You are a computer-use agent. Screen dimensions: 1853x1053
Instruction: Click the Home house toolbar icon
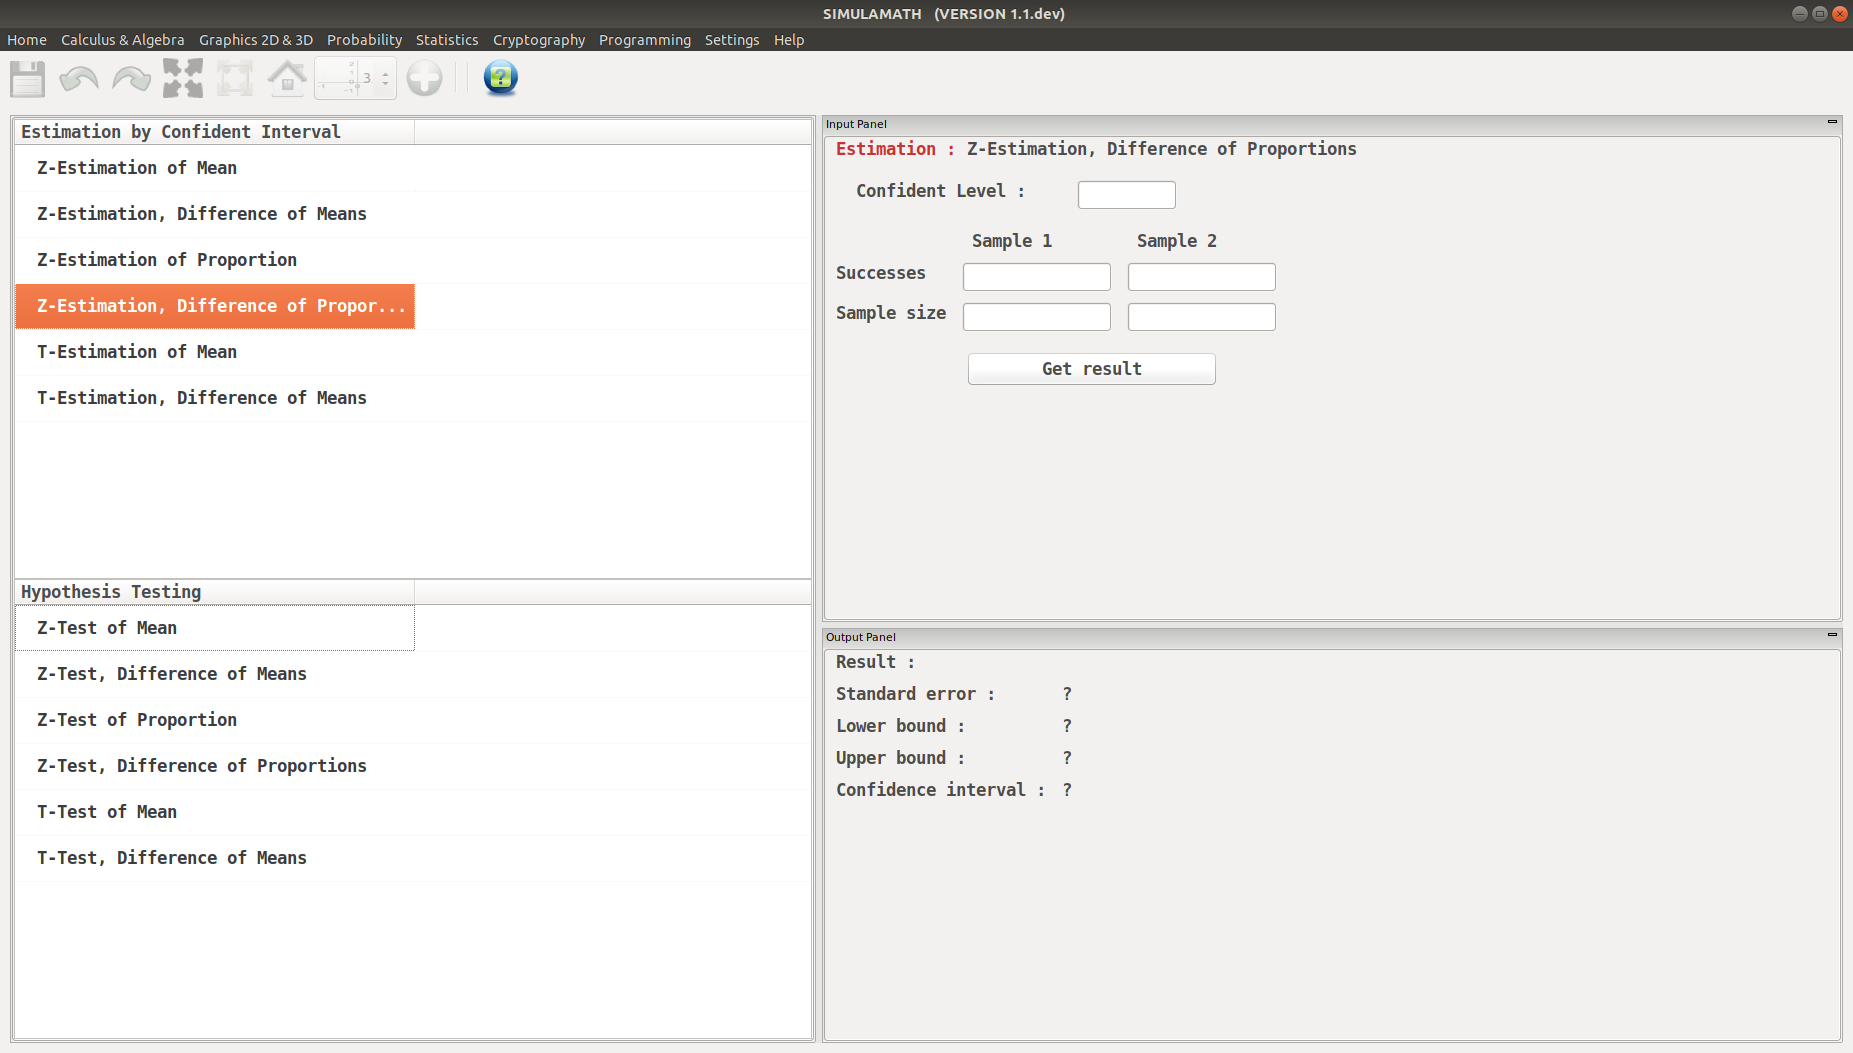pyautogui.click(x=287, y=78)
